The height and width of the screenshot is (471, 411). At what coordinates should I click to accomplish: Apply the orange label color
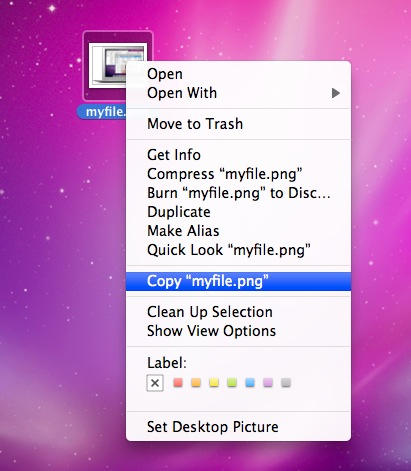(x=196, y=382)
